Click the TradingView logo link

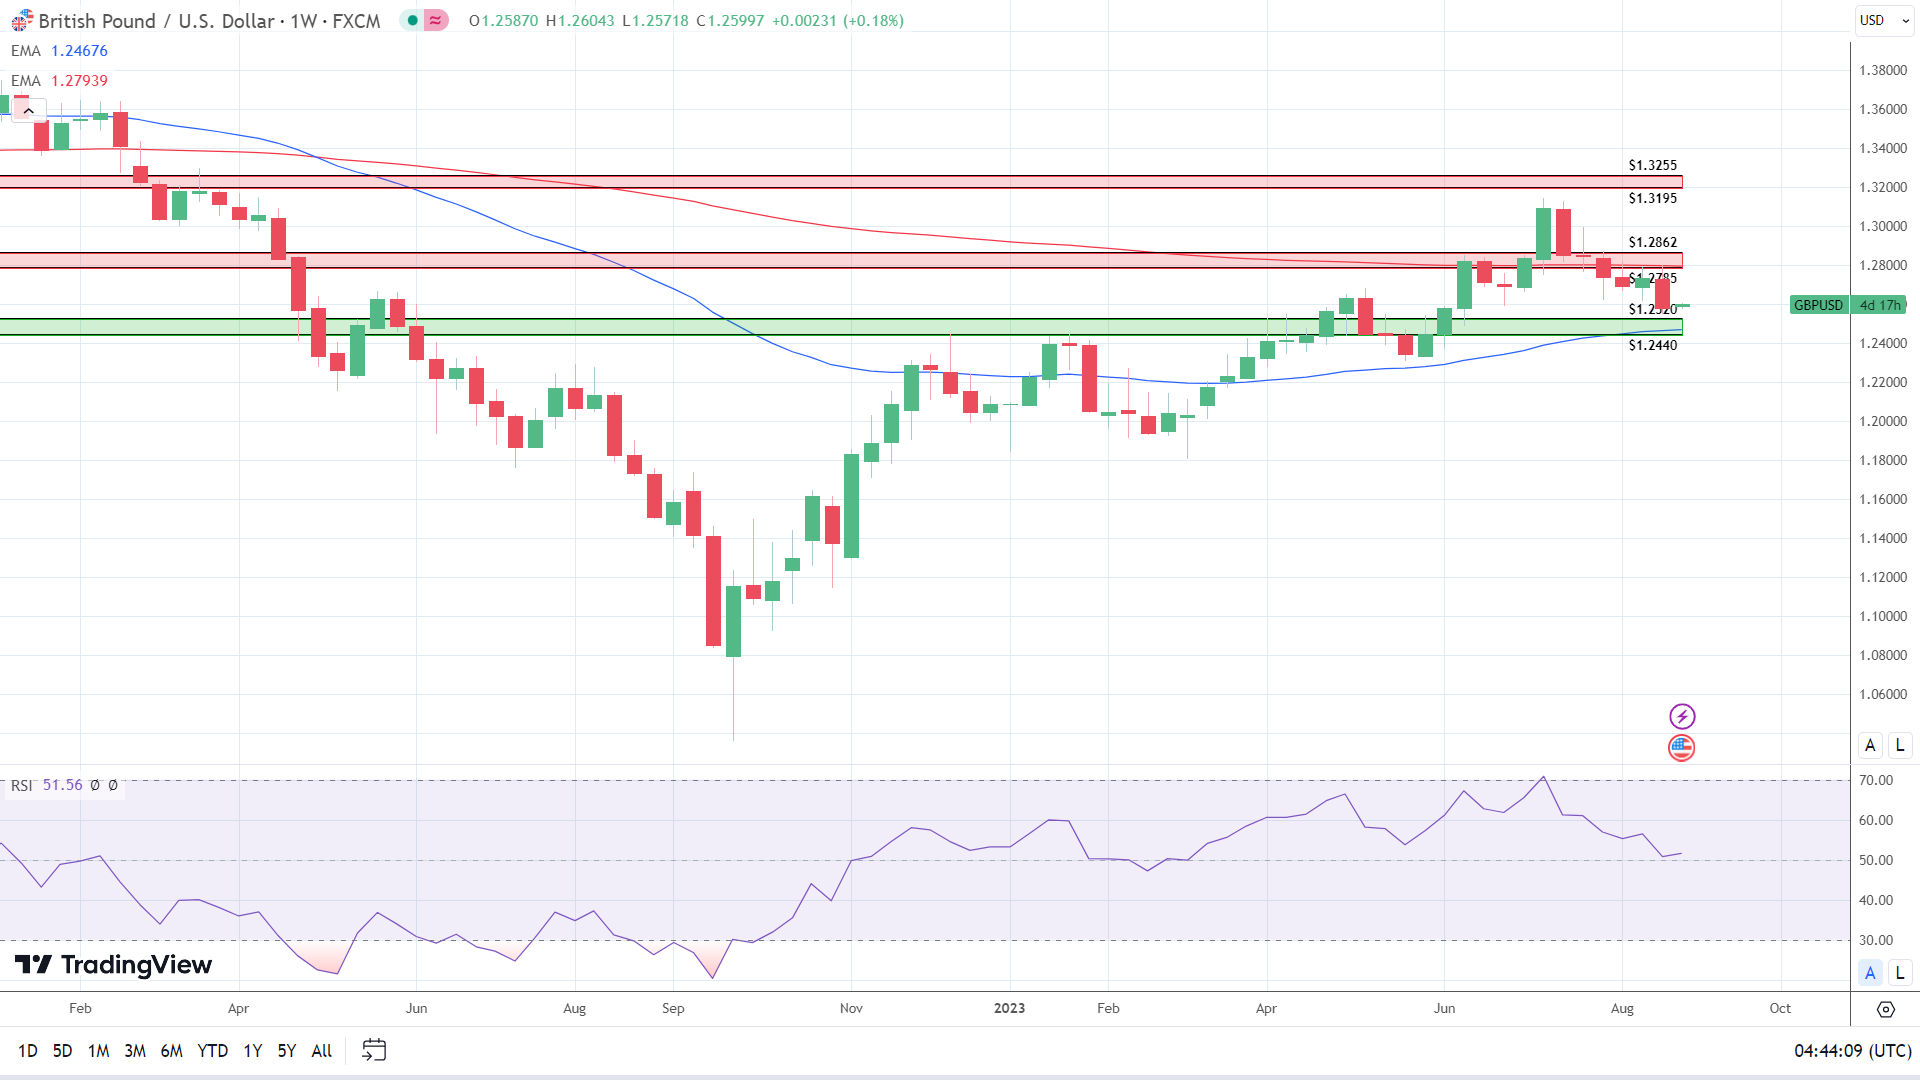point(113,965)
